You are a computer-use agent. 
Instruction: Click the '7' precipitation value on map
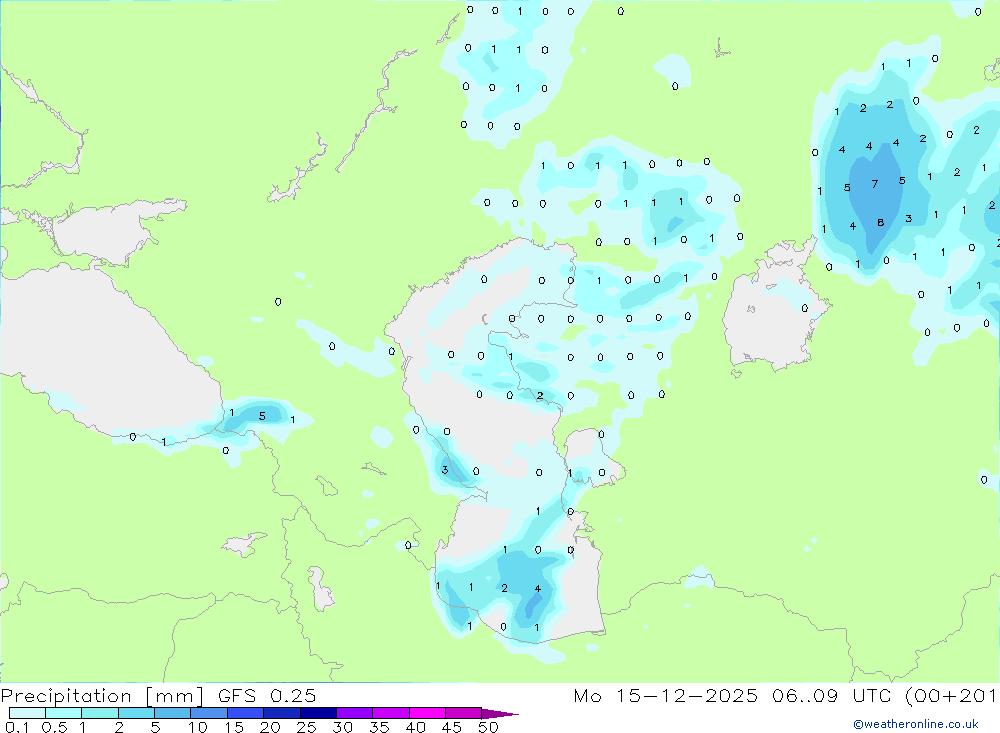[874, 184]
